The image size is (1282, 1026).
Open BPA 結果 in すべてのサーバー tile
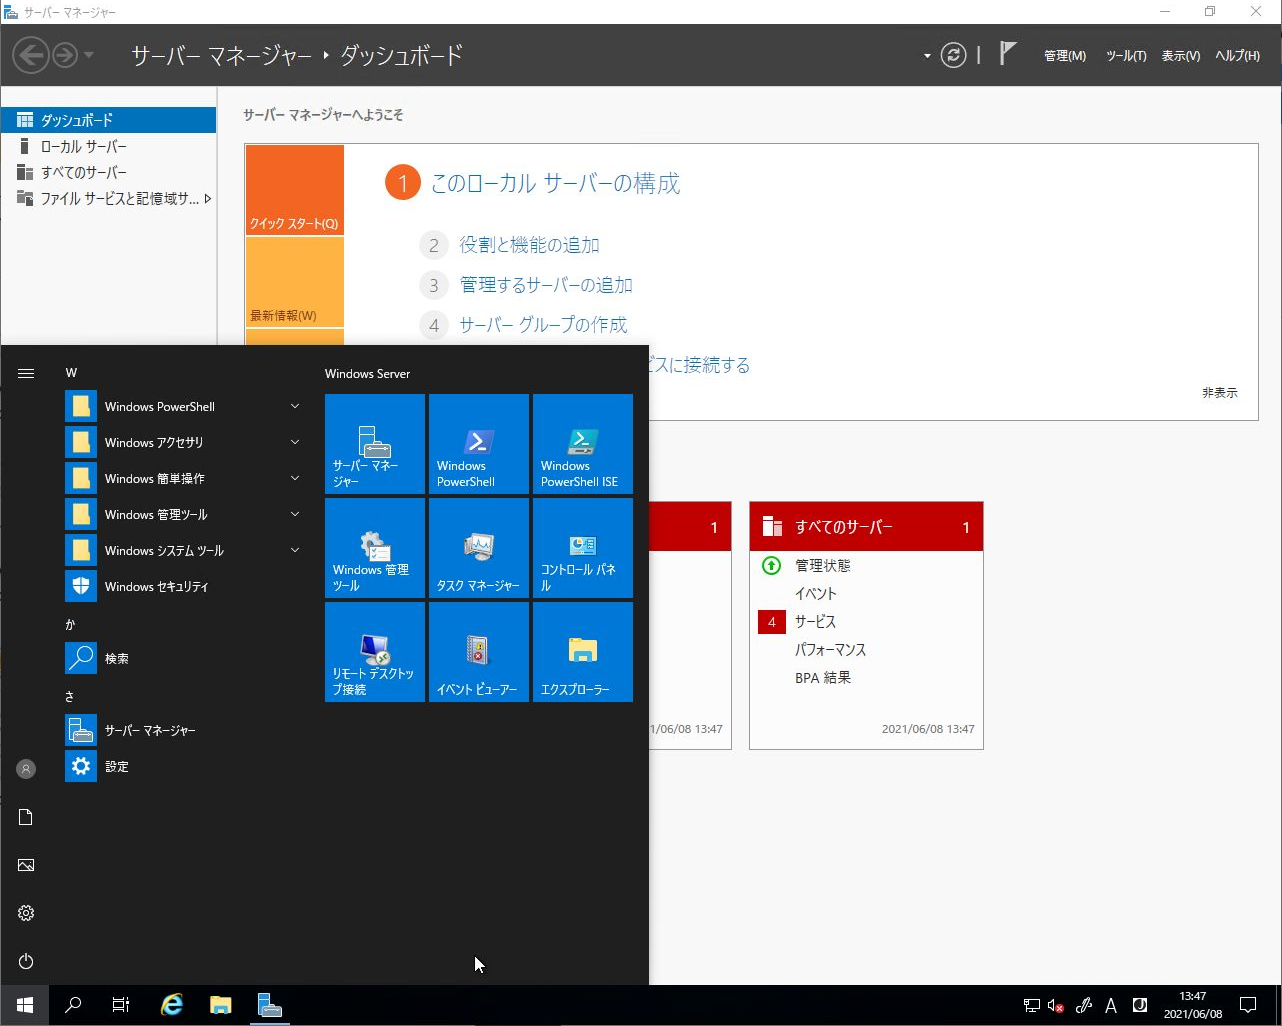click(x=823, y=678)
